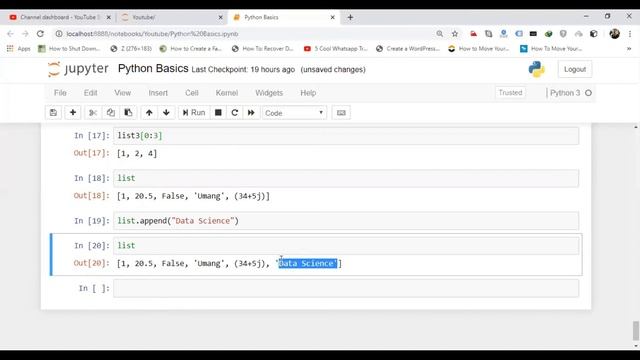Copy selected cells using the toolbar icon

click(111, 113)
